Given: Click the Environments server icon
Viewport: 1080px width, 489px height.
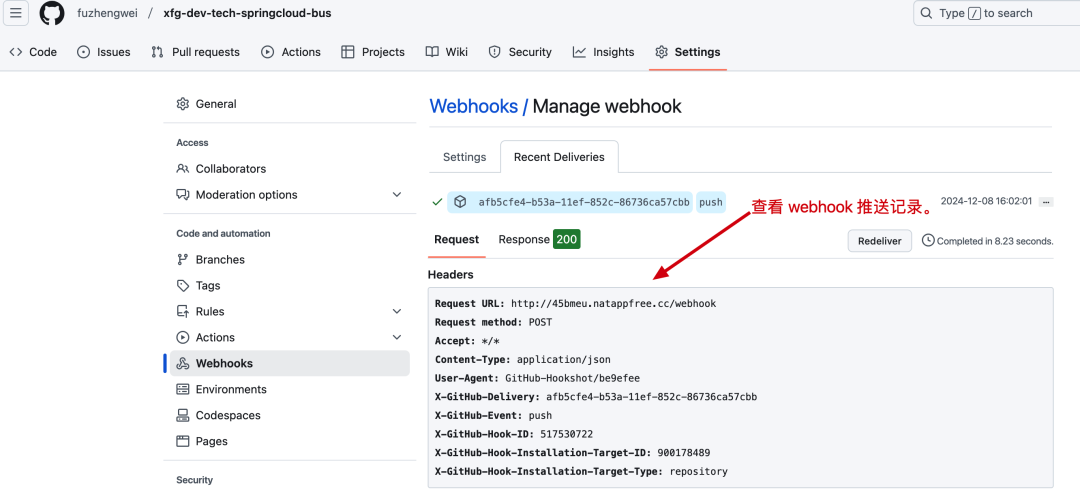Looking at the screenshot, I should coord(183,389).
